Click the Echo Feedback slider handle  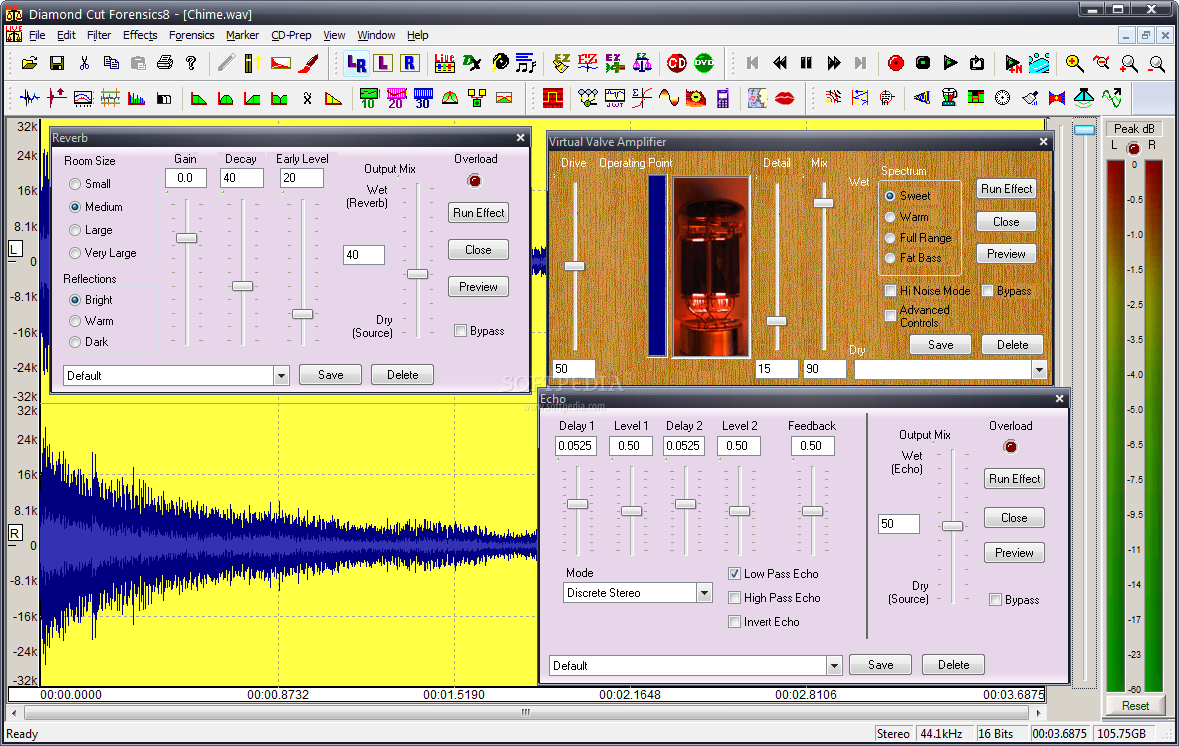[x=812, y=511]
